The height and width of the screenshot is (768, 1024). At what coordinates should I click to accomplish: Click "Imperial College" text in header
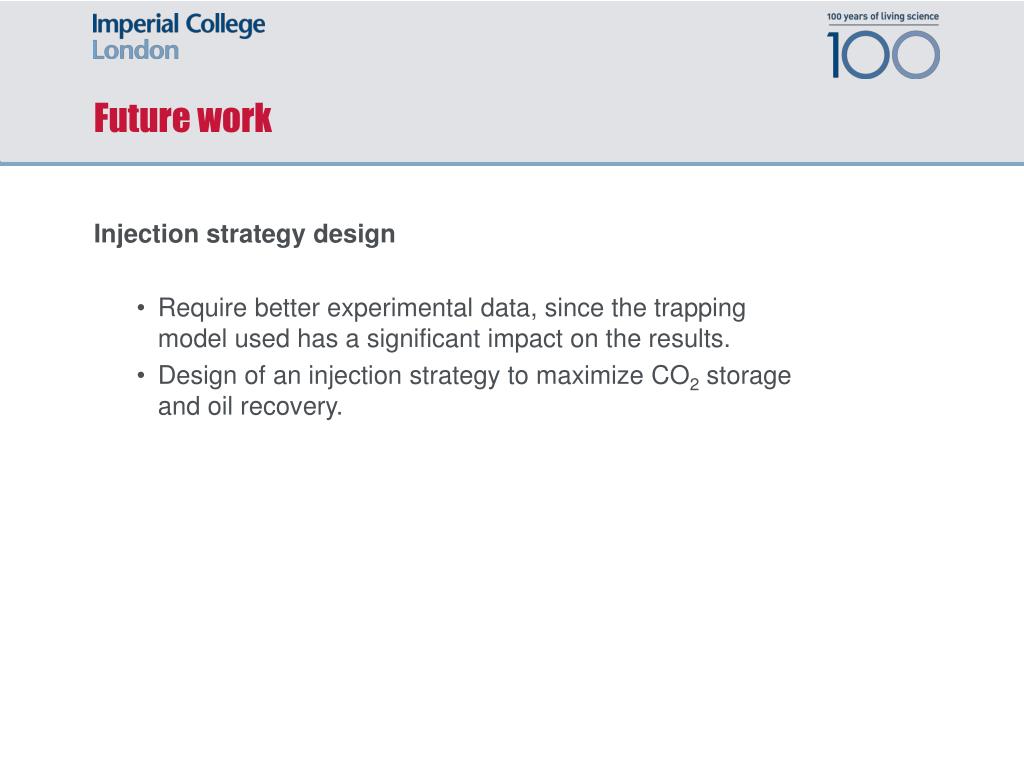point(178,25)
